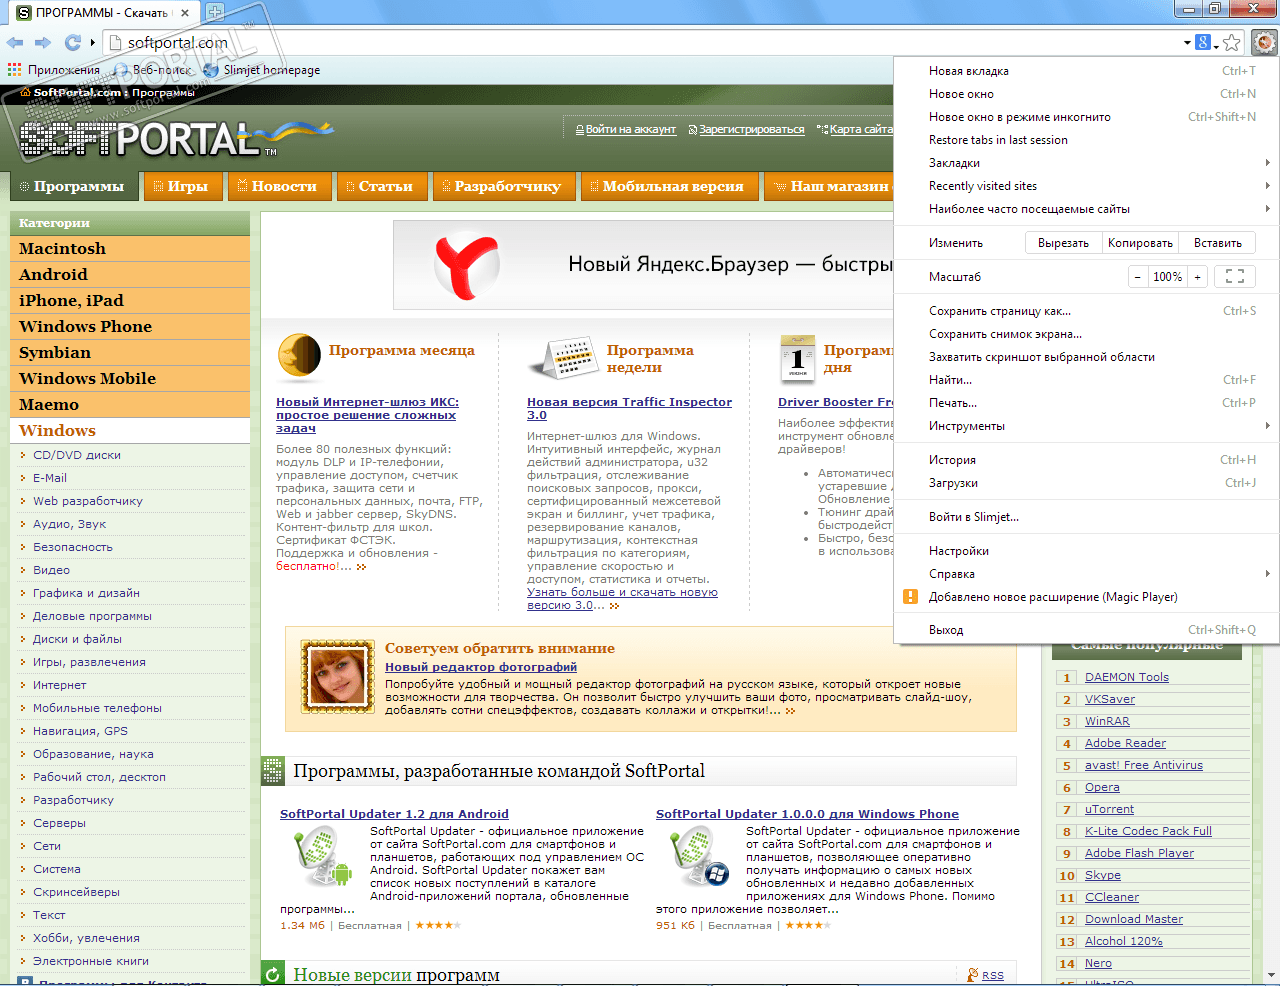Reload the current page

pyautogui.click(x=72, y=43)
